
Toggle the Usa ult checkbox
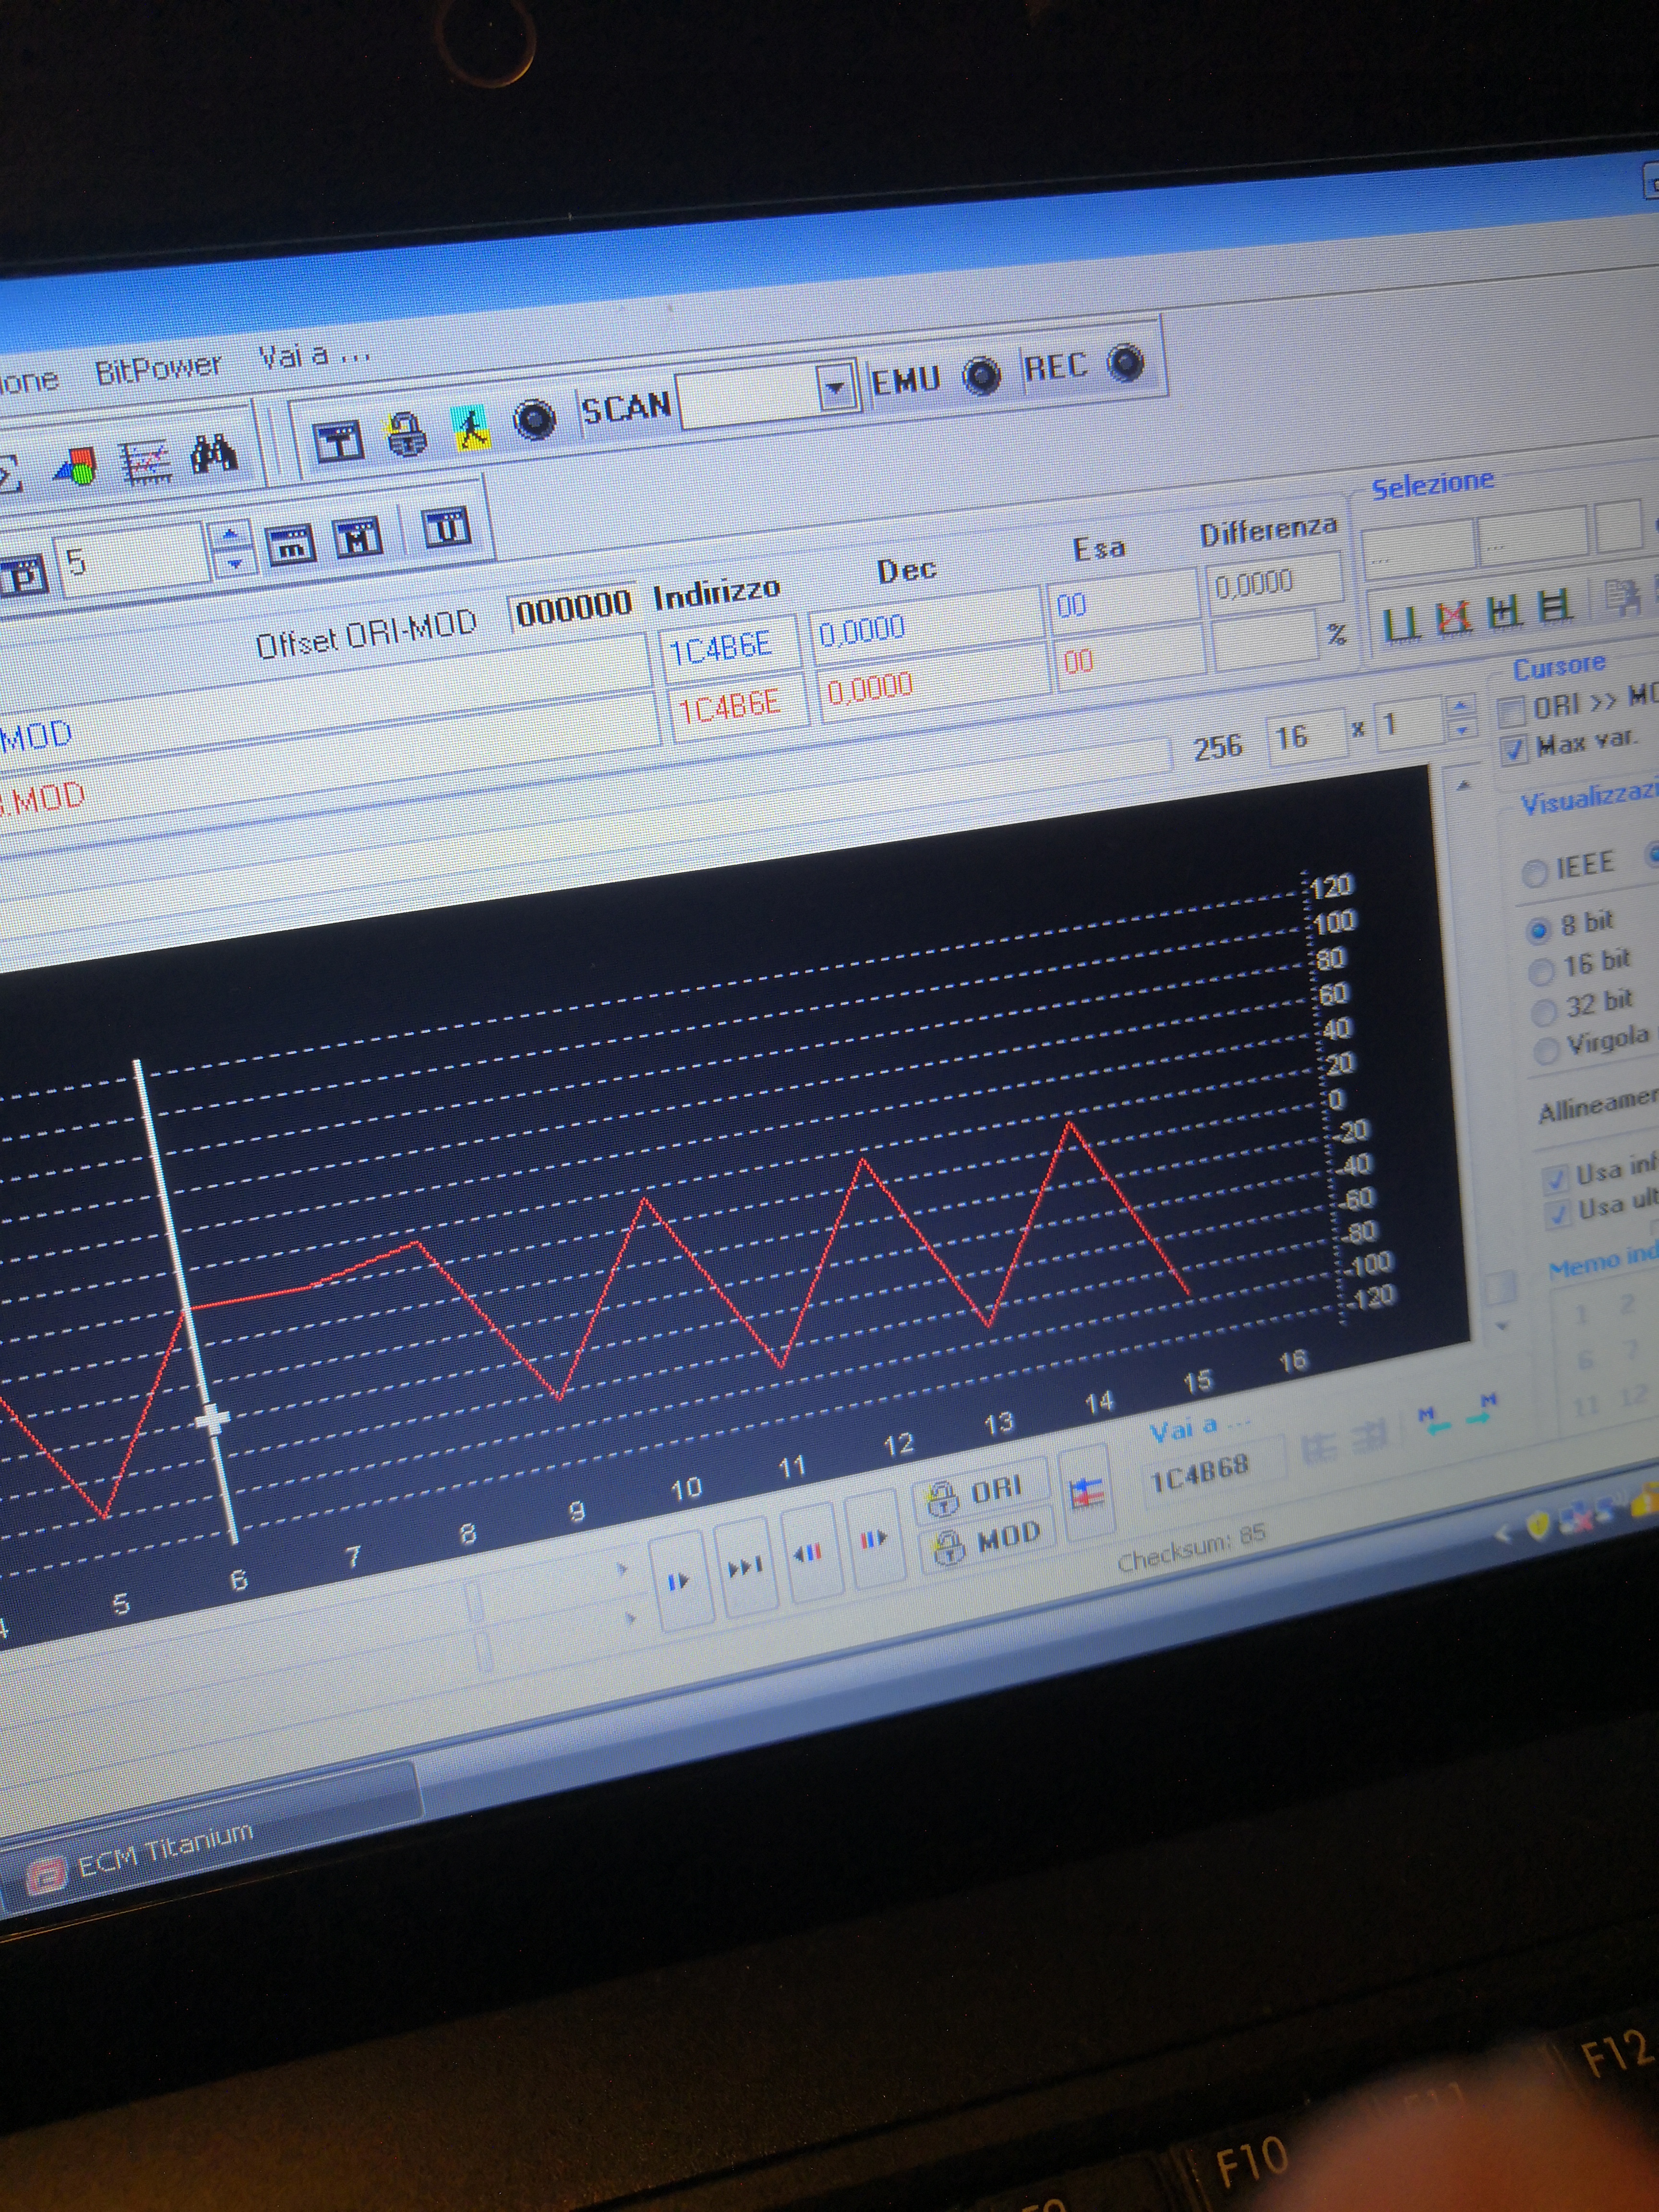tap(1557, 1214)
